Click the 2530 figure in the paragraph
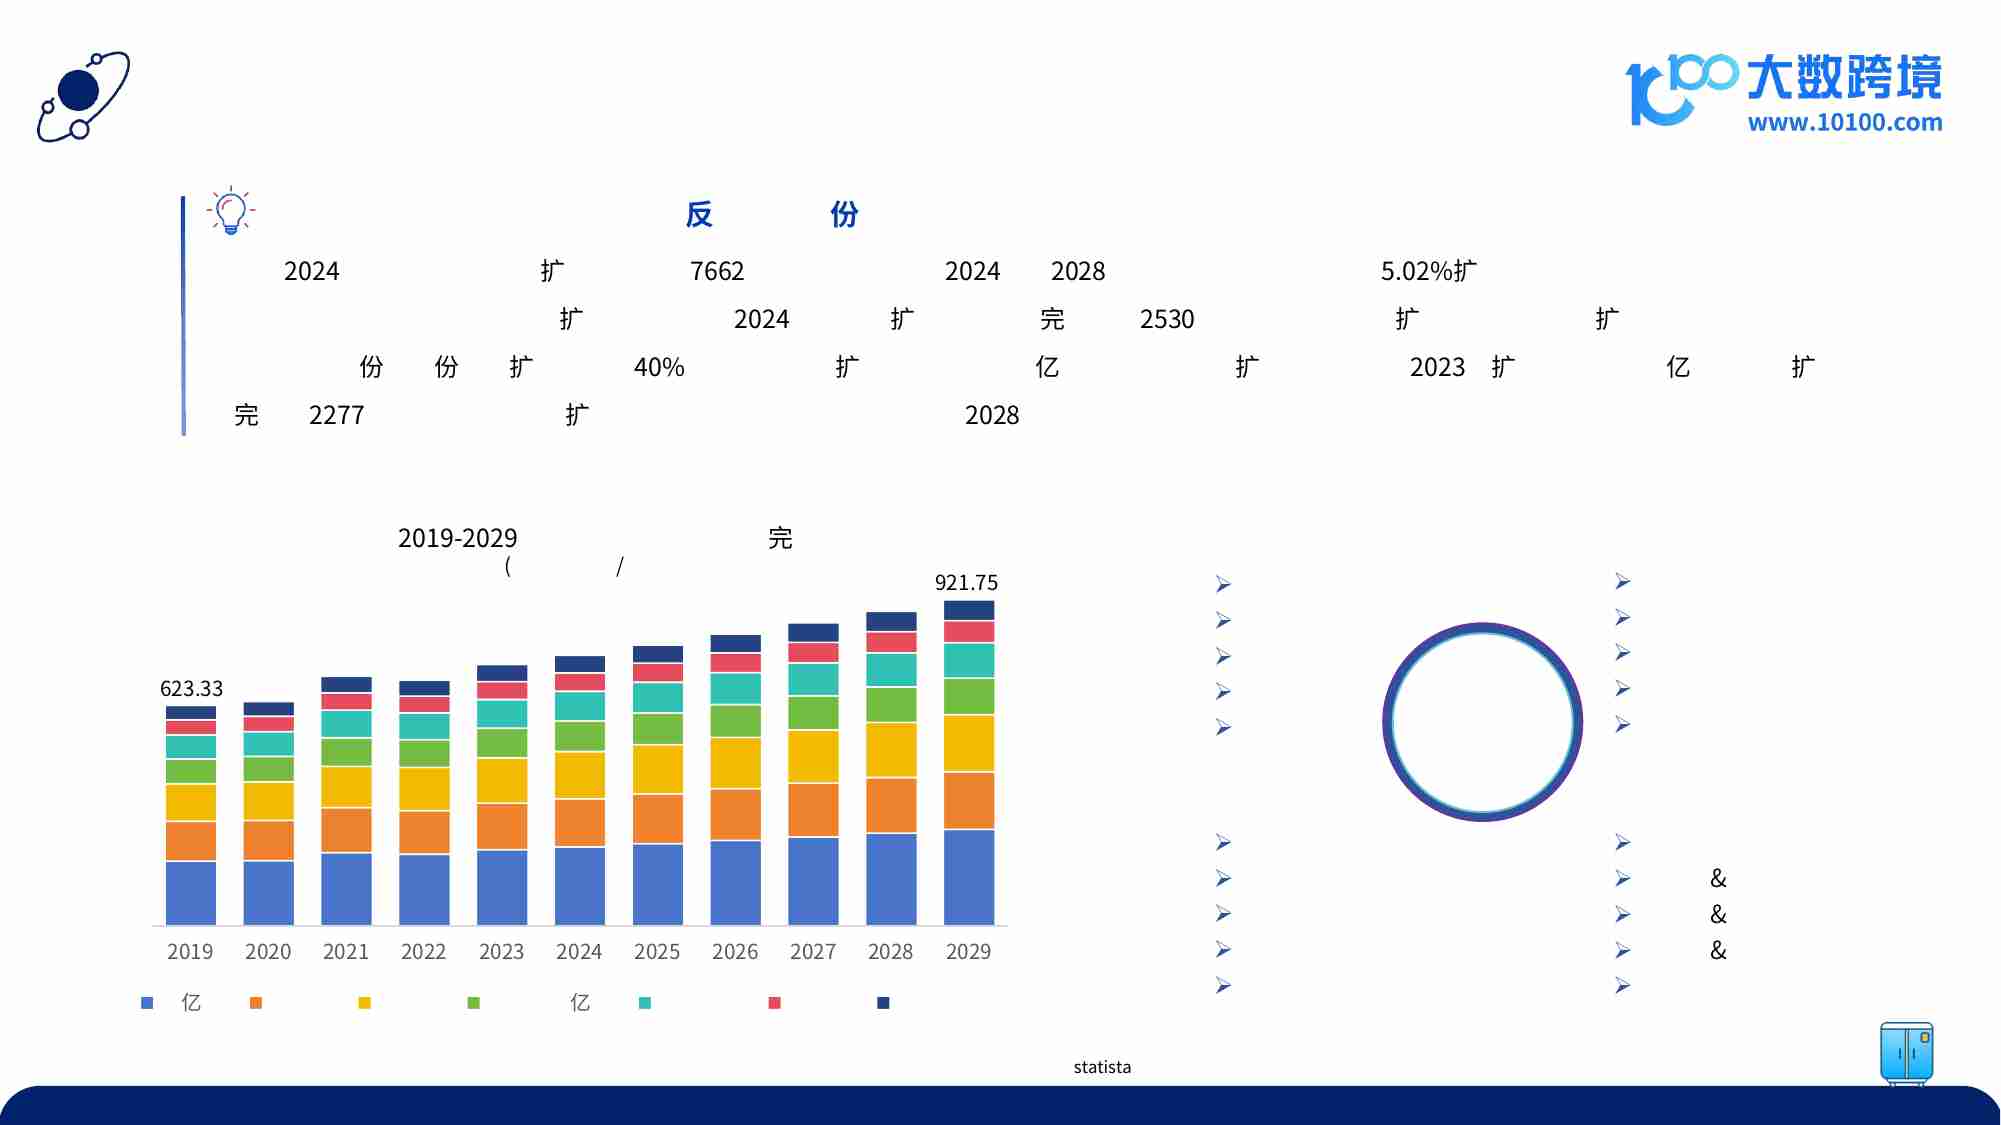The width and height of the screenshot is (2001, 1125). [x=1167, y=320]
